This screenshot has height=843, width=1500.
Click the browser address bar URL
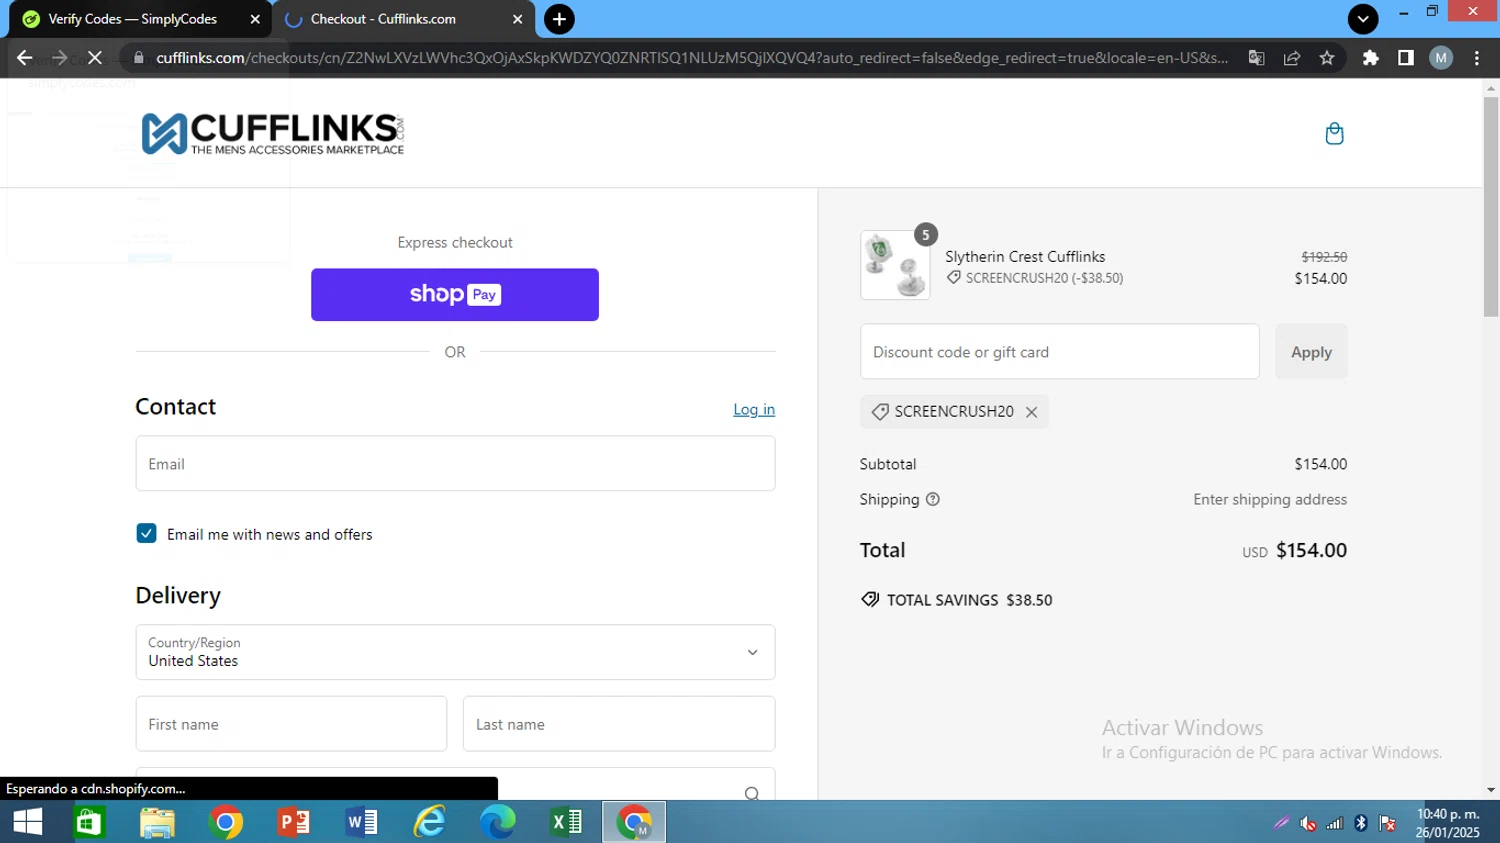(x=692, y=58)
